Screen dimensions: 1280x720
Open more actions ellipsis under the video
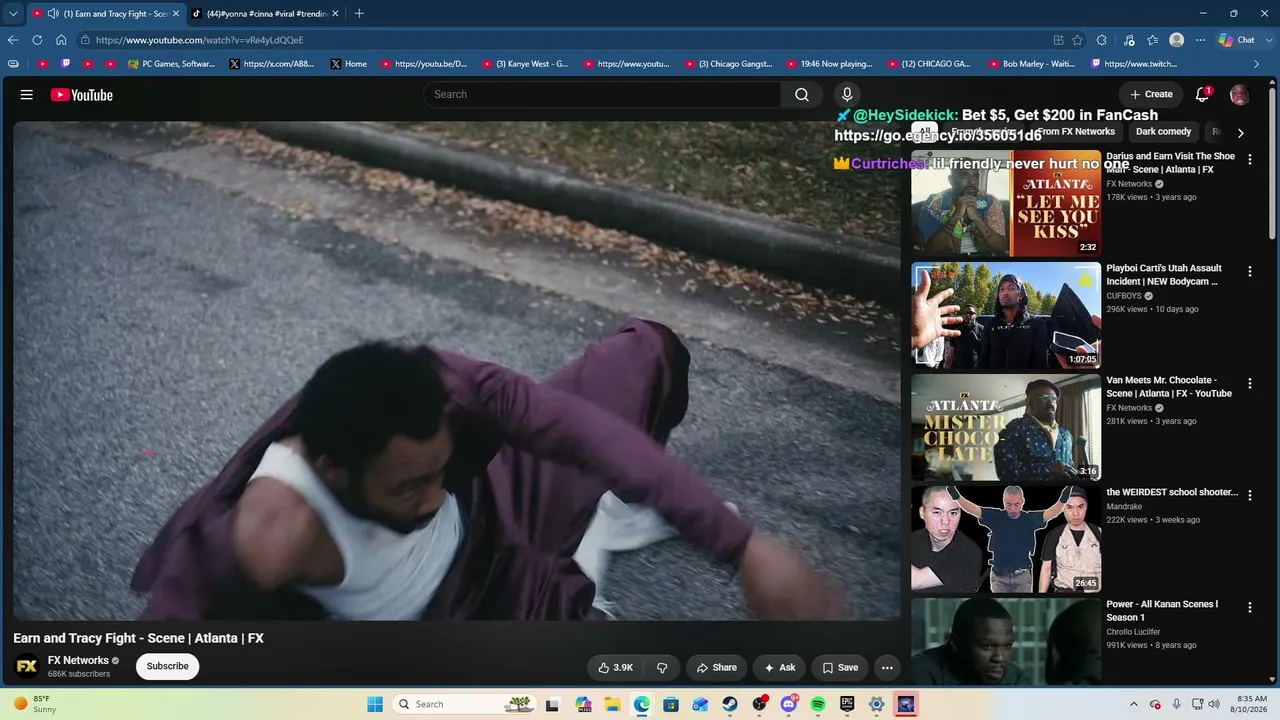[x=887, y=667]
